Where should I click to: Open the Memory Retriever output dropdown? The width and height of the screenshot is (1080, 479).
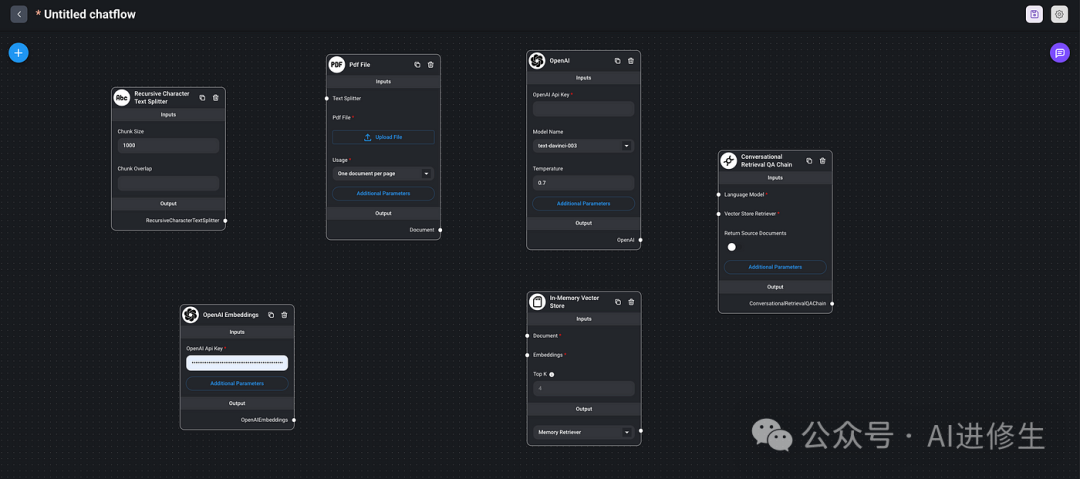tap(583, 432)
